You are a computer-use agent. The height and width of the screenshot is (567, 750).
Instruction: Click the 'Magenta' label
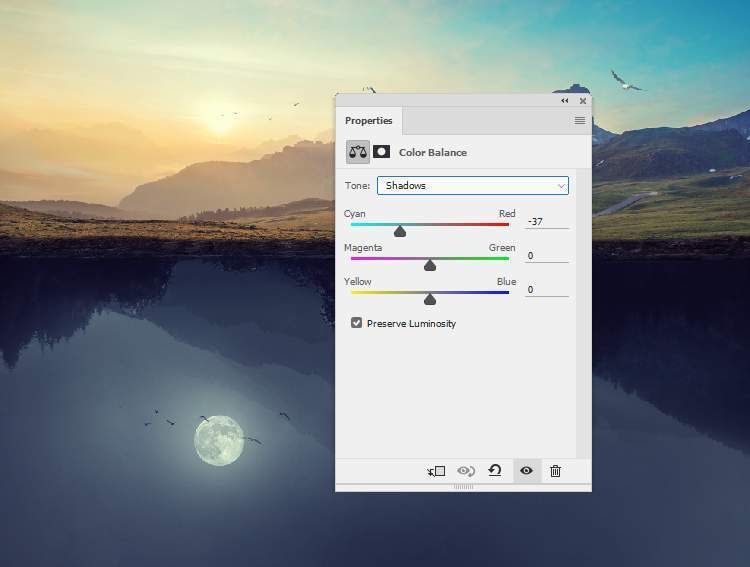[x=363, y=248]
